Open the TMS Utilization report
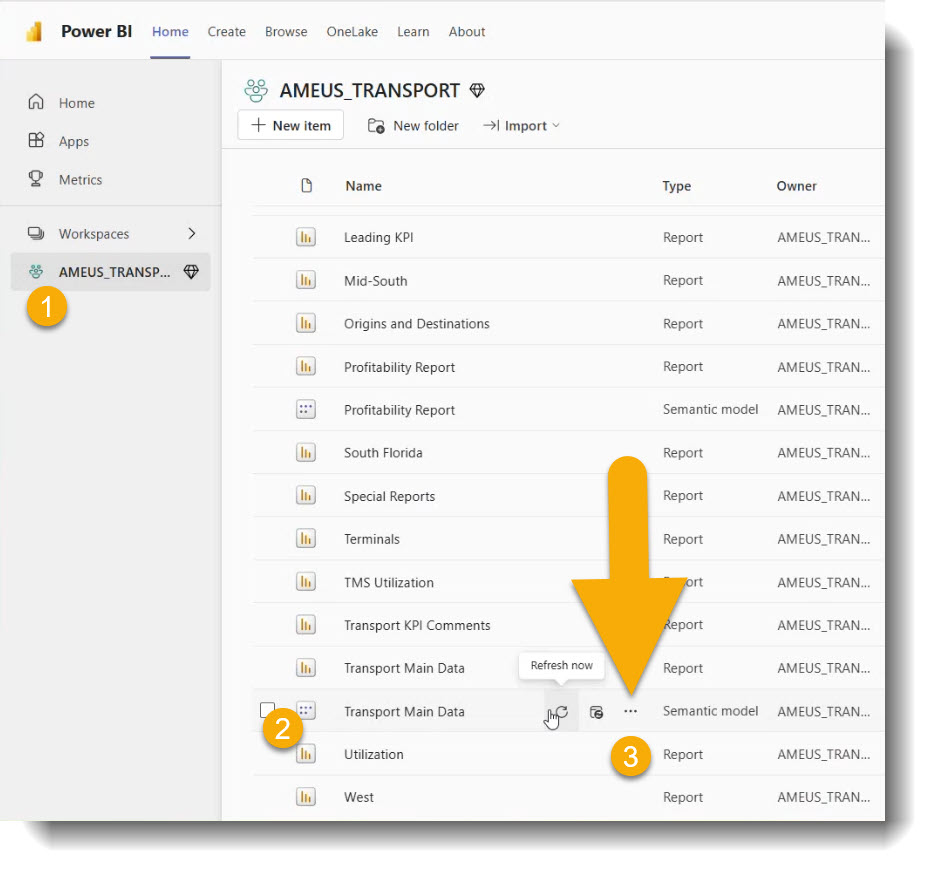937x873 pixels. [x=388, y=583]
